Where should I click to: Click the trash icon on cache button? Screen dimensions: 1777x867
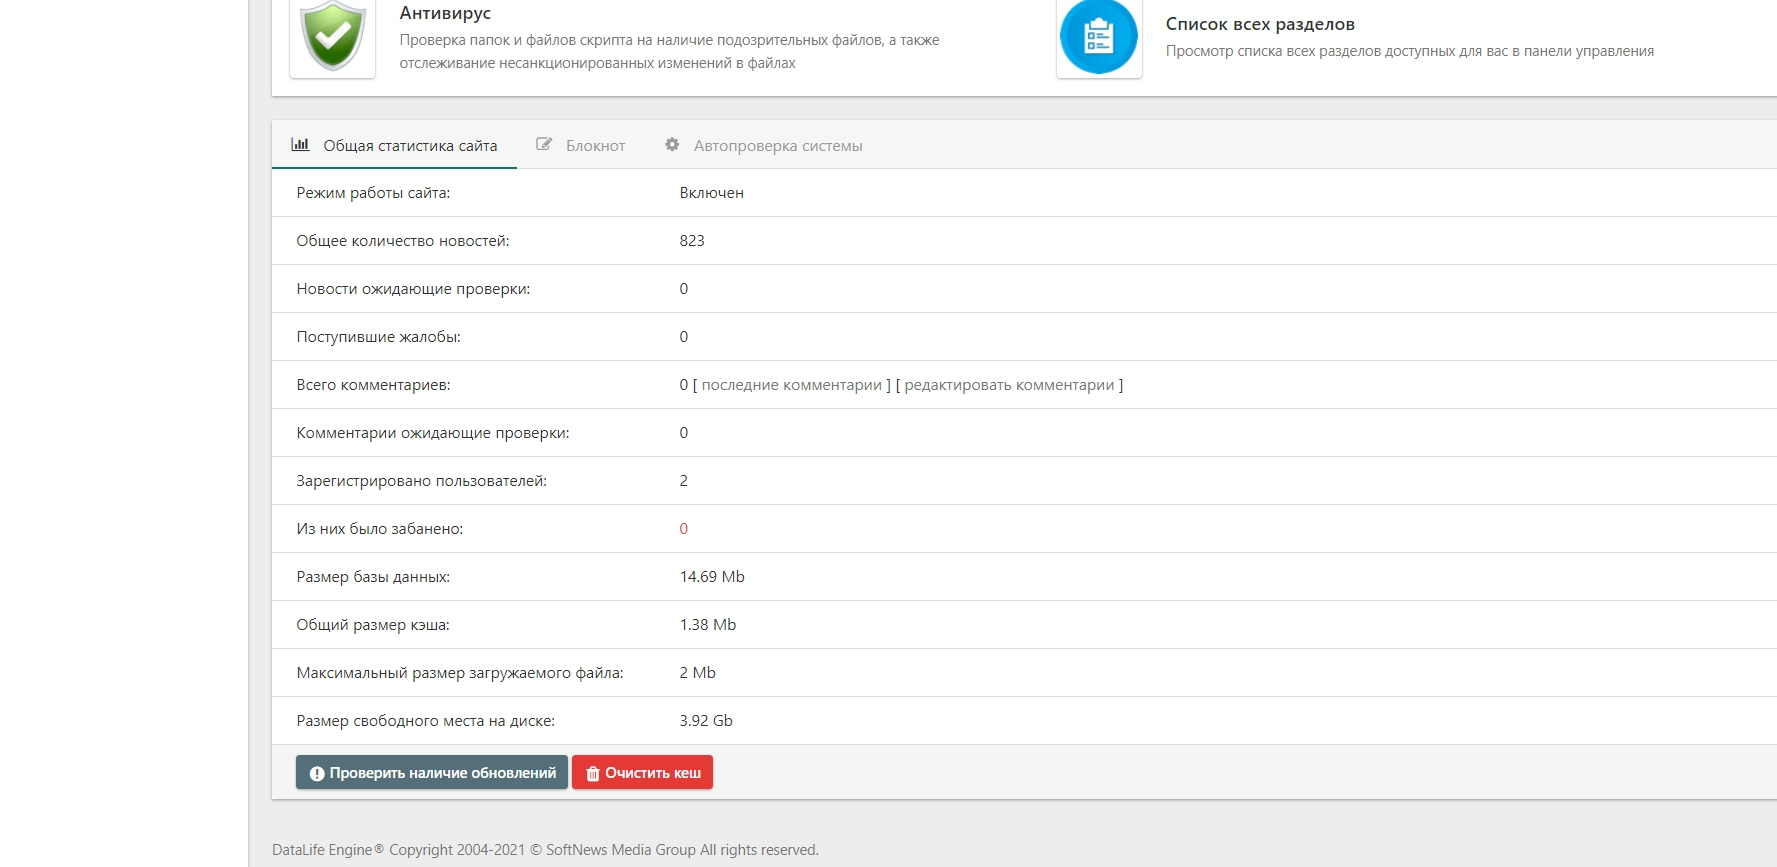click(592, 773)
